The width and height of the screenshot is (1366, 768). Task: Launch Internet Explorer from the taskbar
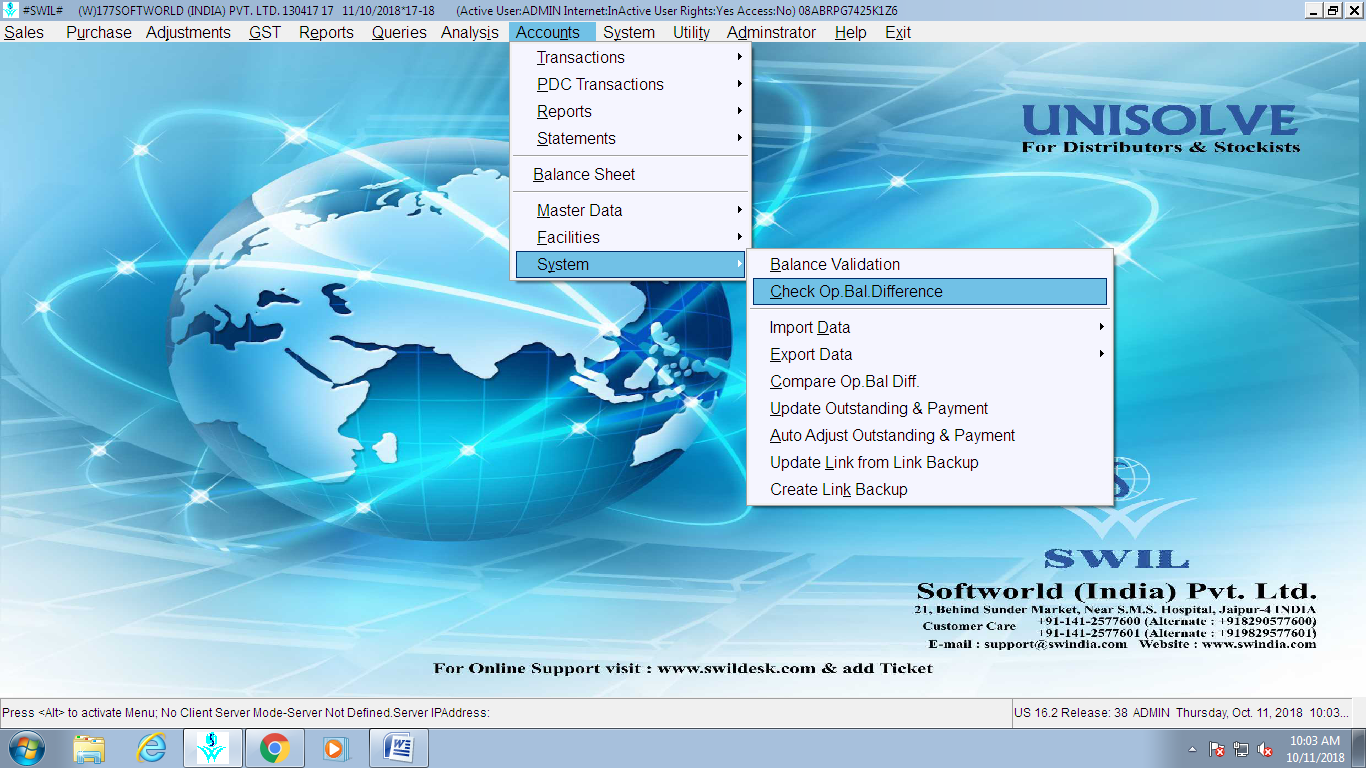tap(151, 748)
